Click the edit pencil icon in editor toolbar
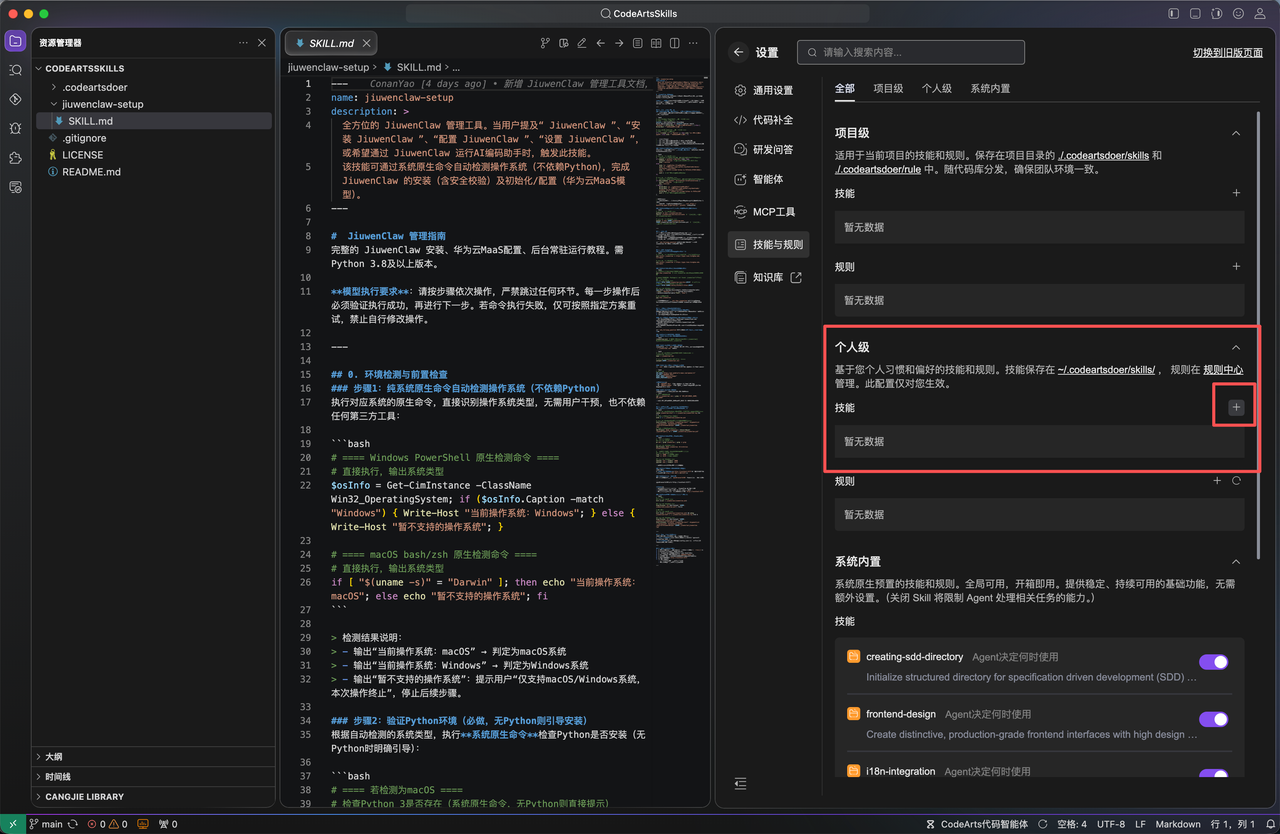This screenshot has height=834, width=1280. pos(581,43)
